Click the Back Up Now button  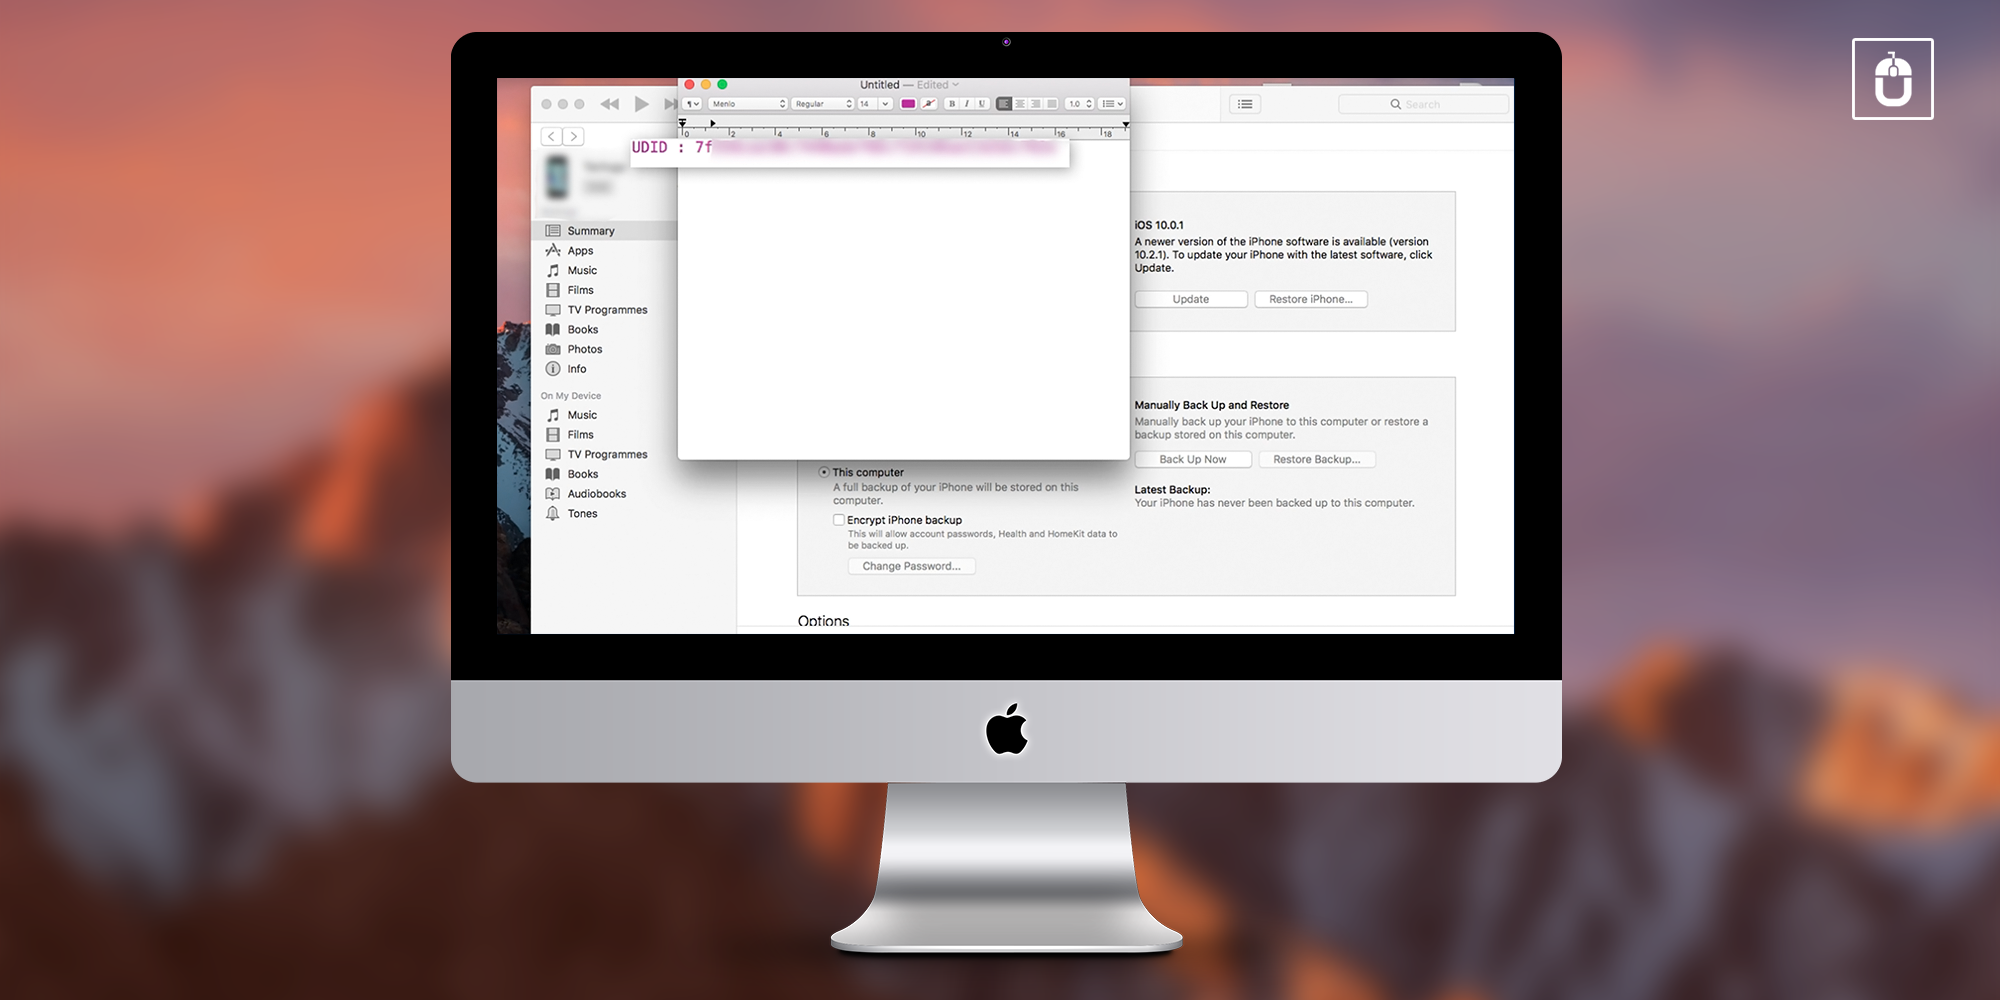click(1192, 459)
